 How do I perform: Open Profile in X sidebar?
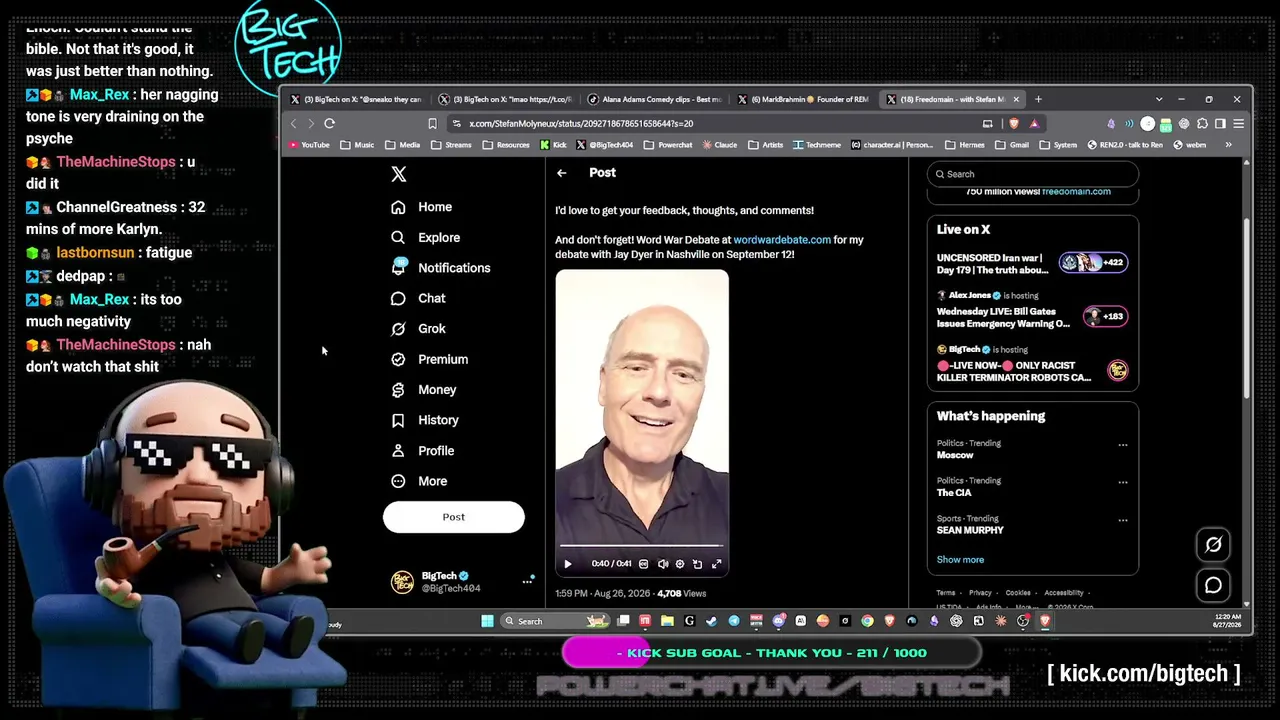423,451
